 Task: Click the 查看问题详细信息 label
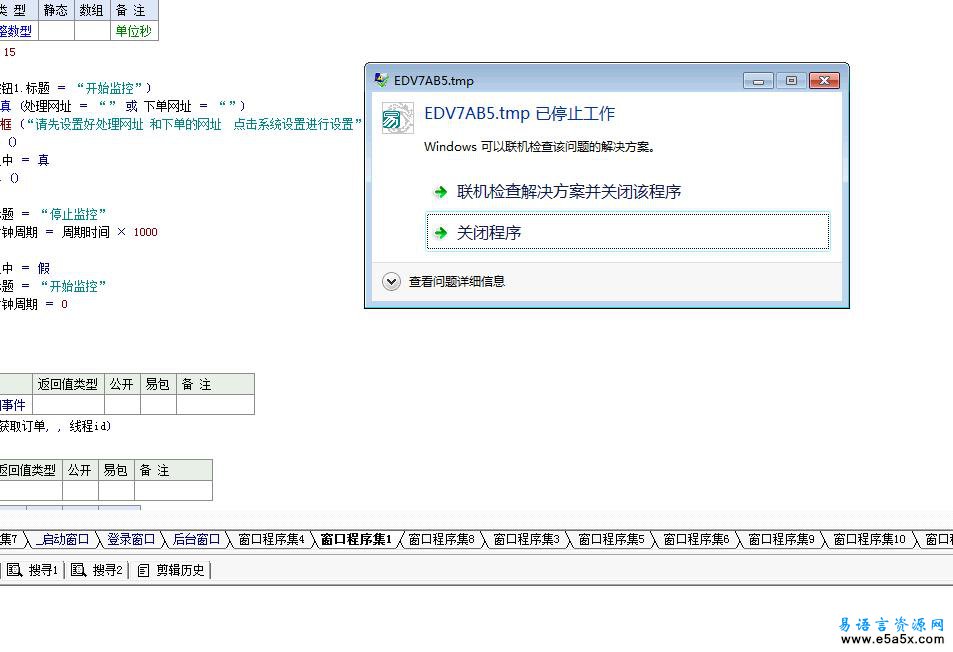coord(456,281)
